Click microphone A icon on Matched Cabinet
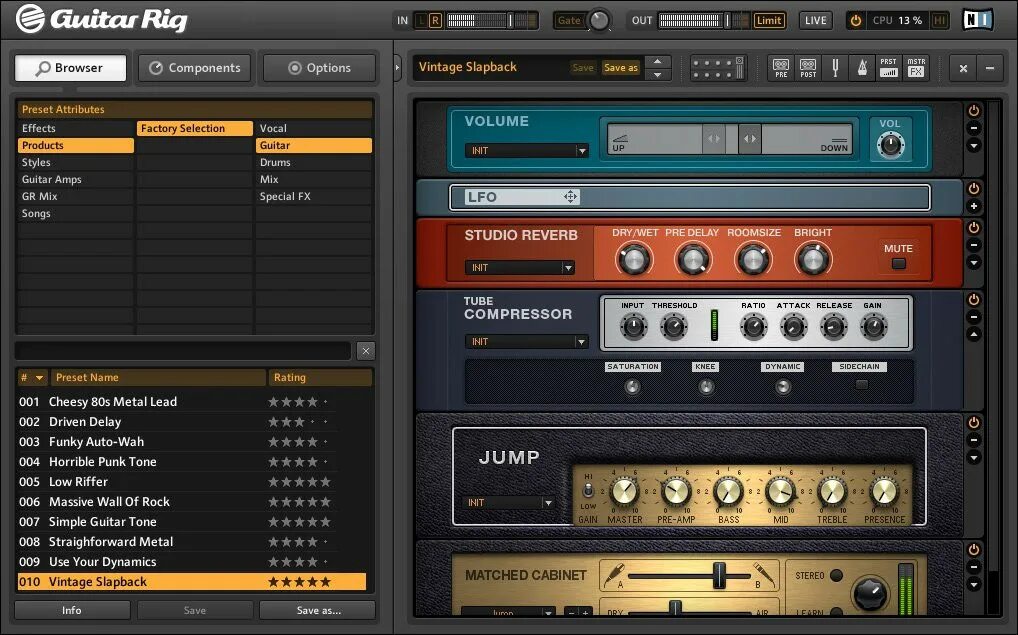 pos(614,575)
